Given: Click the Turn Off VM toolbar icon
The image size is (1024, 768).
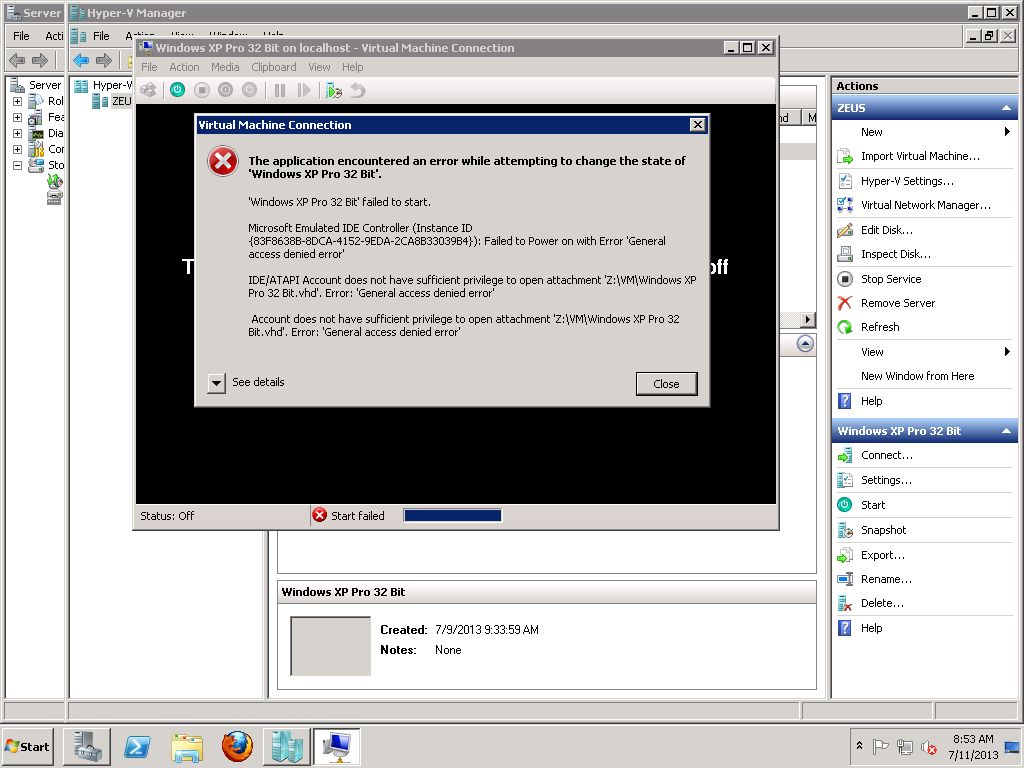Looking at the screenshot, I should [202, 90].
